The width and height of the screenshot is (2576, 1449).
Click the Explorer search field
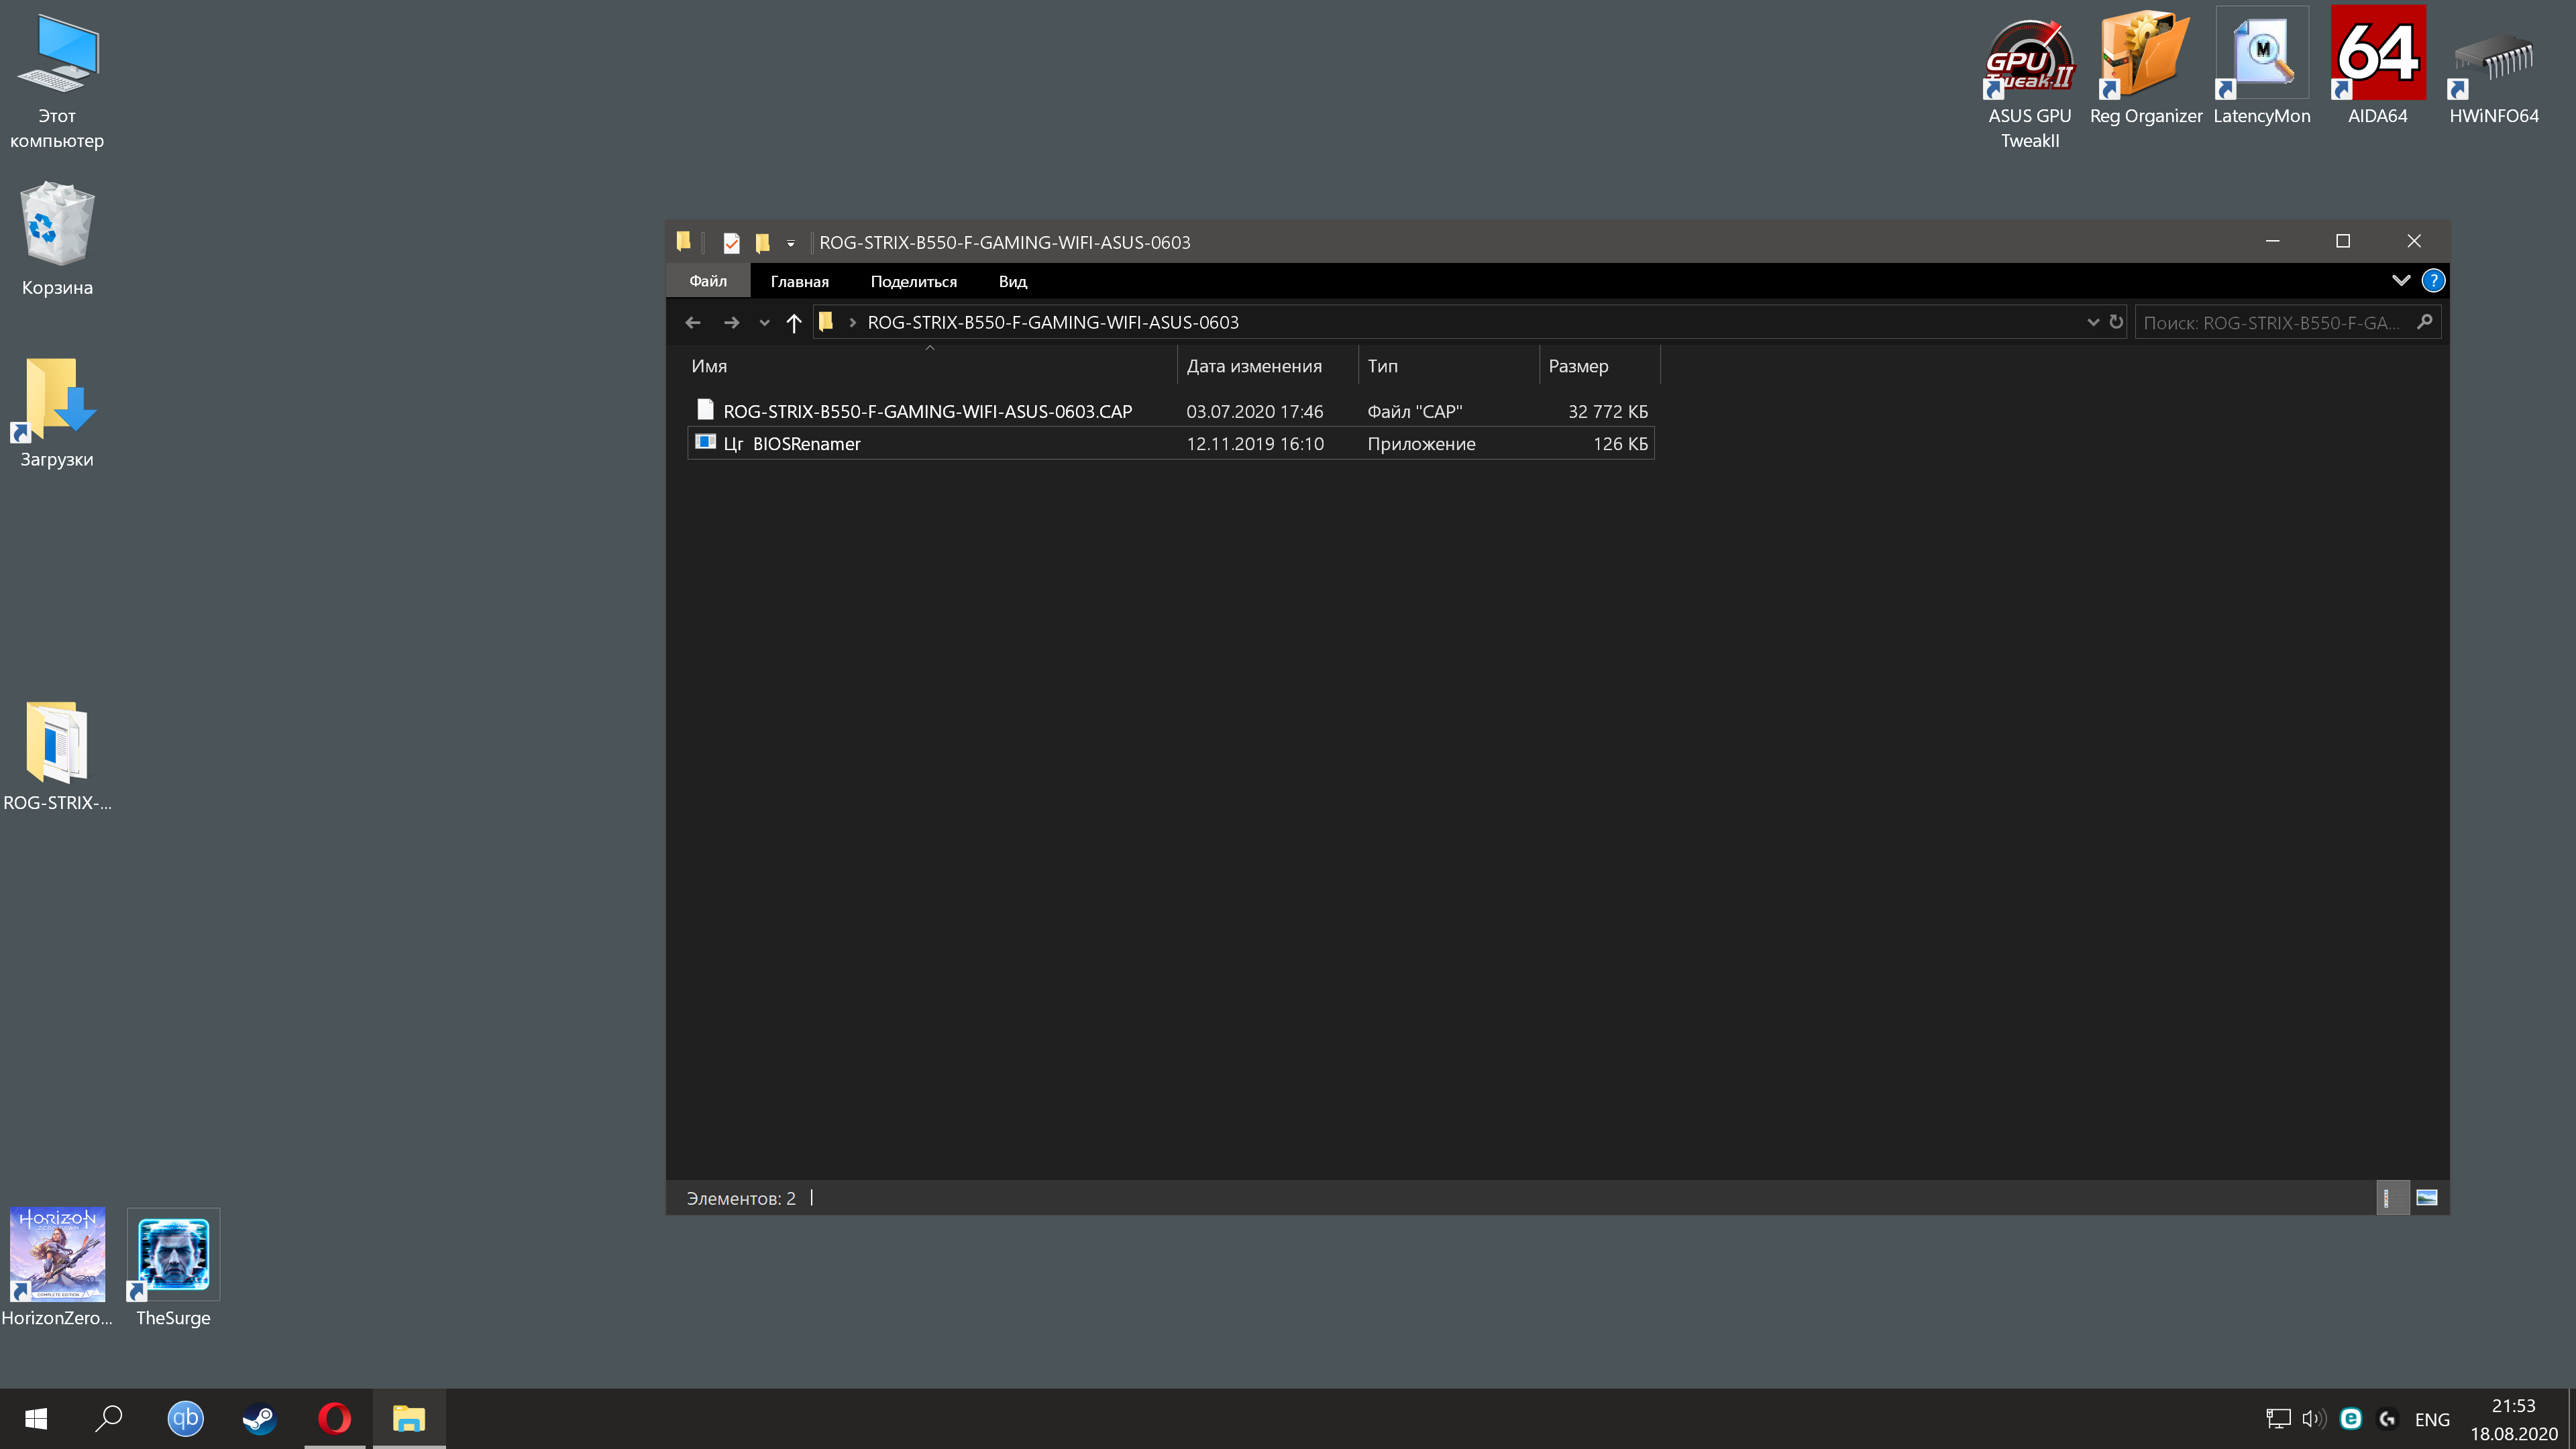click(2270, 322)
